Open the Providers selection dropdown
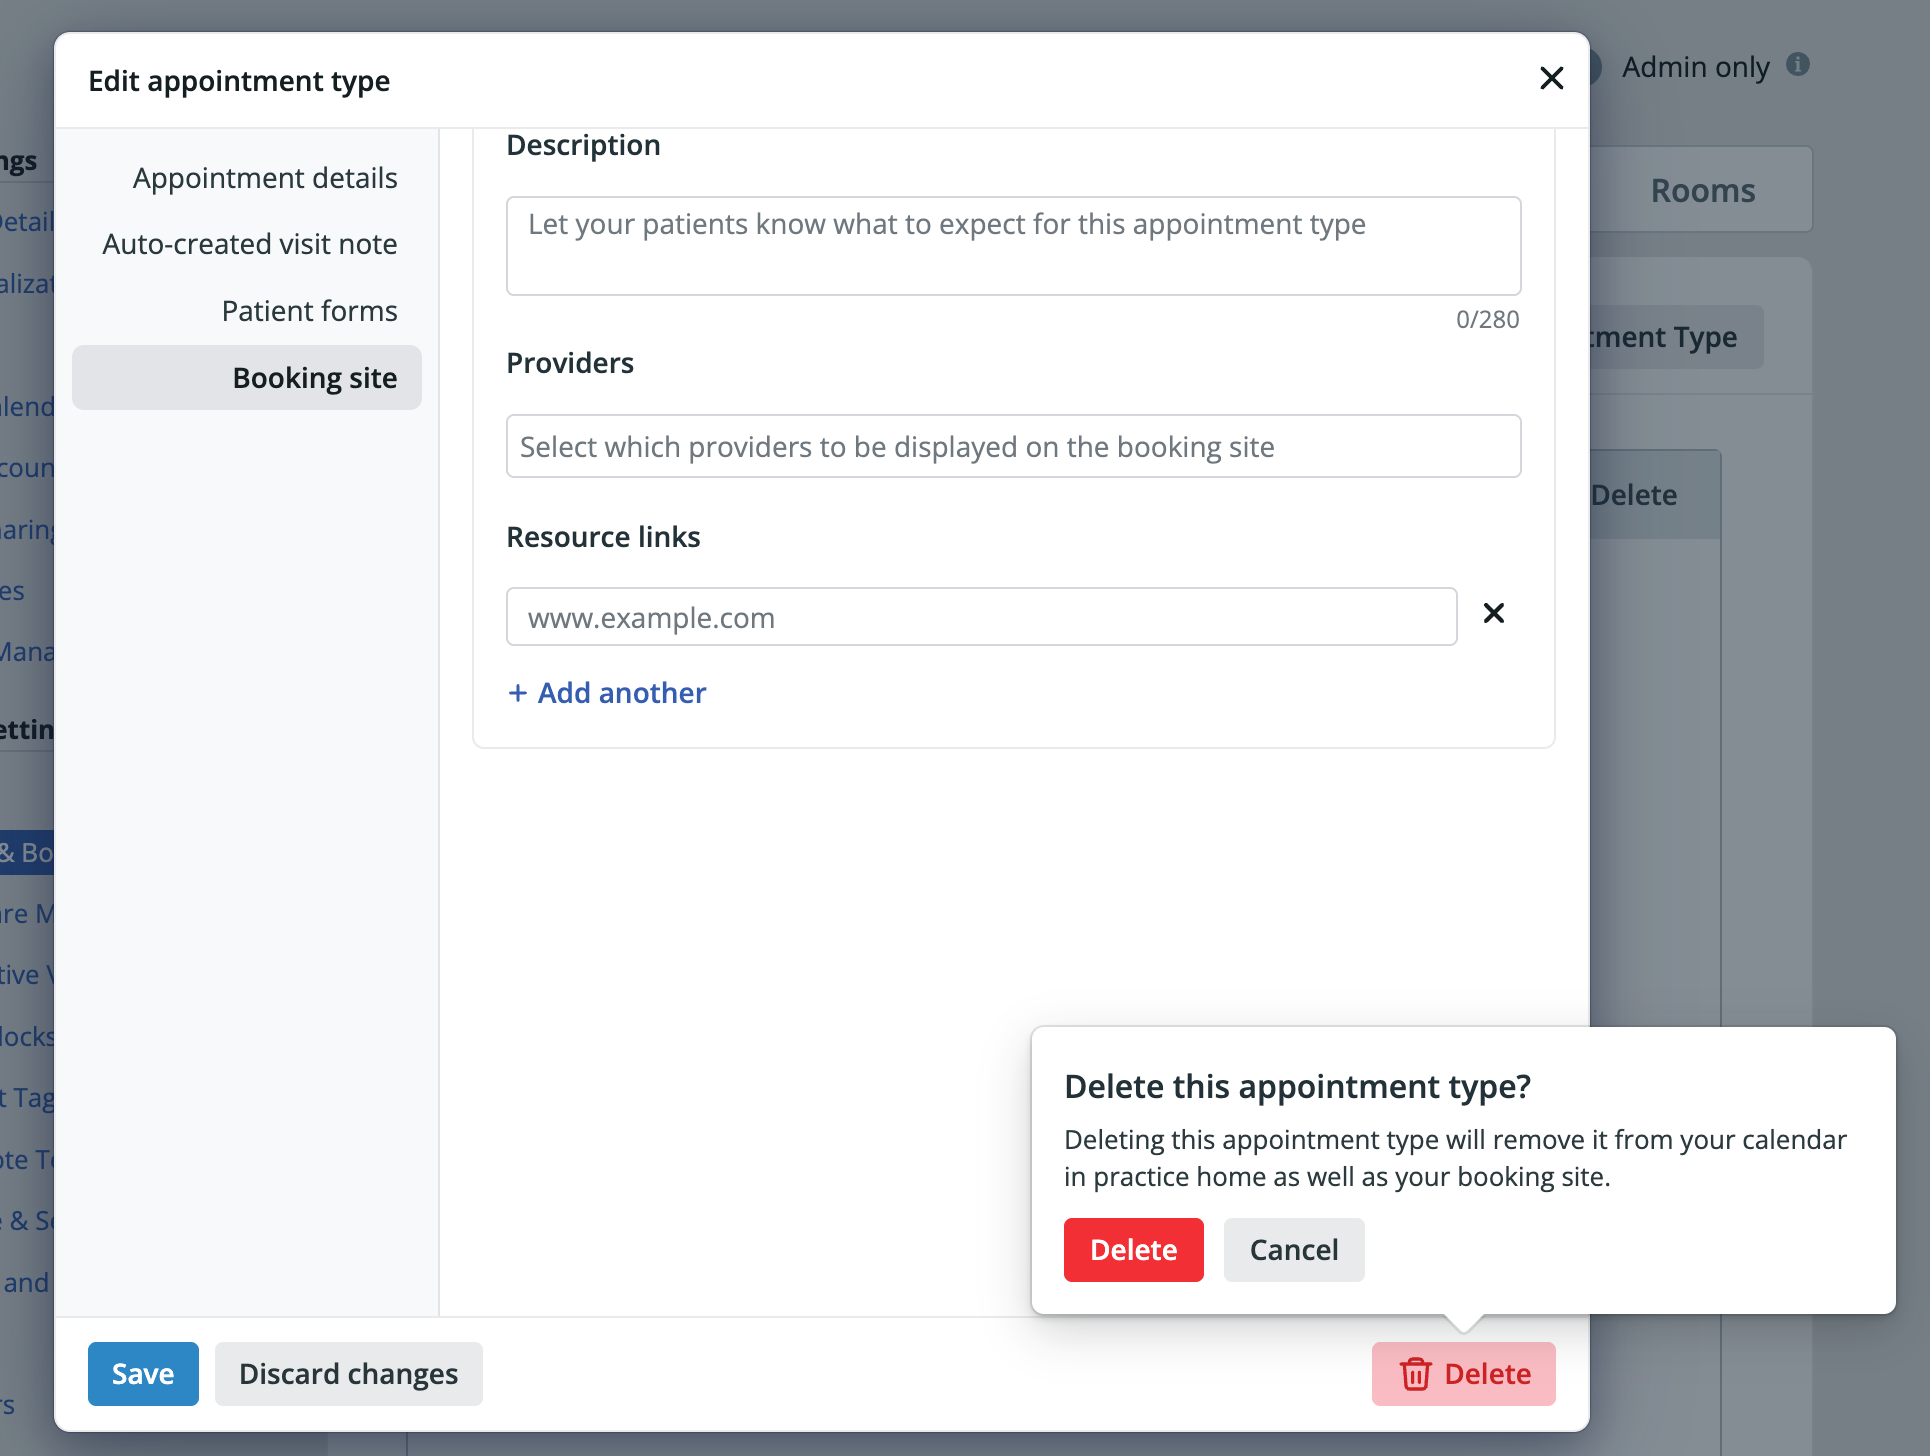1930x1456 pixels. (1013, 446)
